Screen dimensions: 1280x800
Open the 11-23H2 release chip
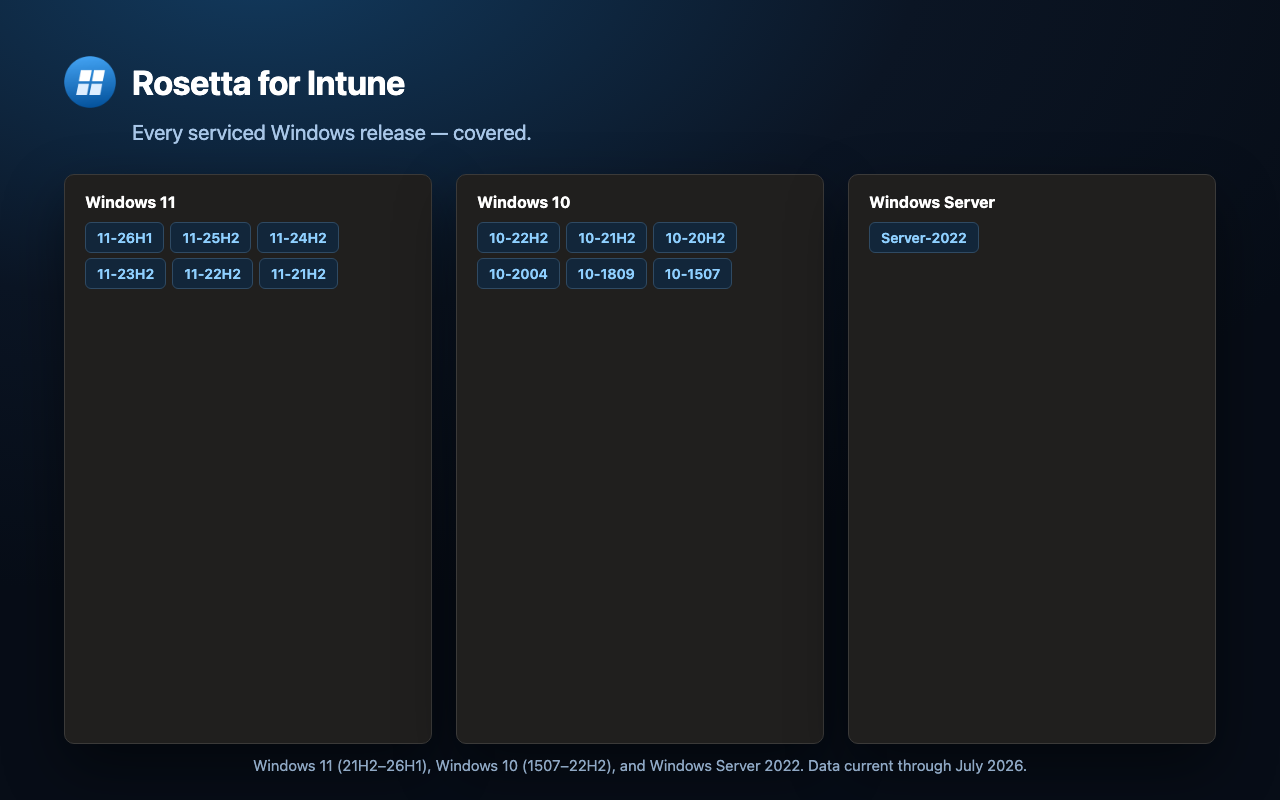[x=125, y=274]
